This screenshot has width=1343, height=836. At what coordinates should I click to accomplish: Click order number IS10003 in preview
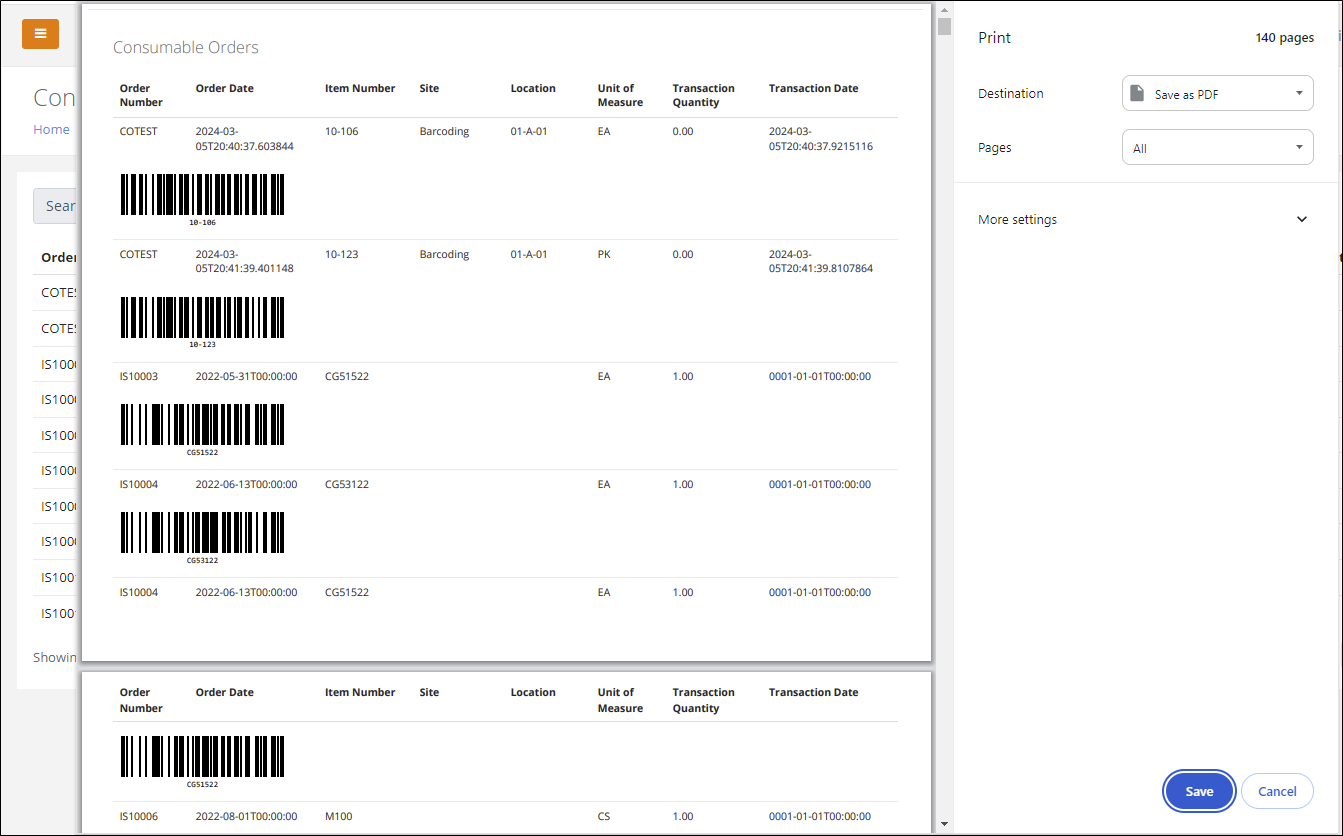coord(139,377)
